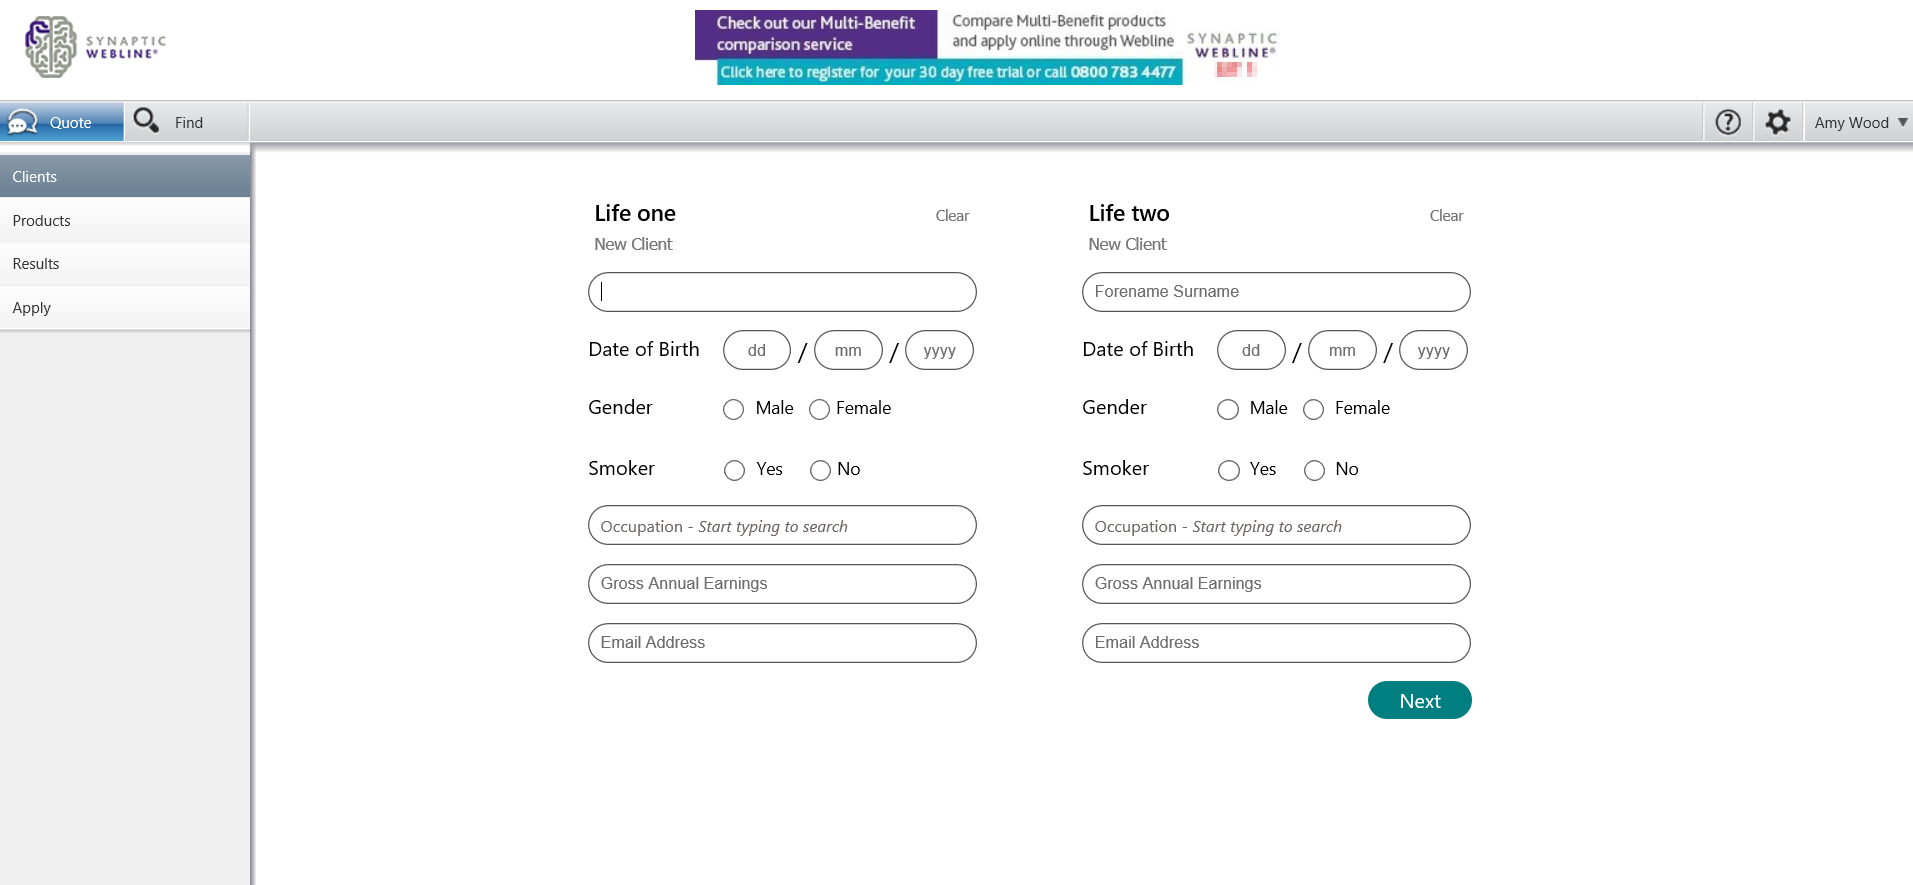Click Life one Gross Annual Earnings field
This screenshot has width=1913, height=885.
pyautogui.click(x=782, y=584)
